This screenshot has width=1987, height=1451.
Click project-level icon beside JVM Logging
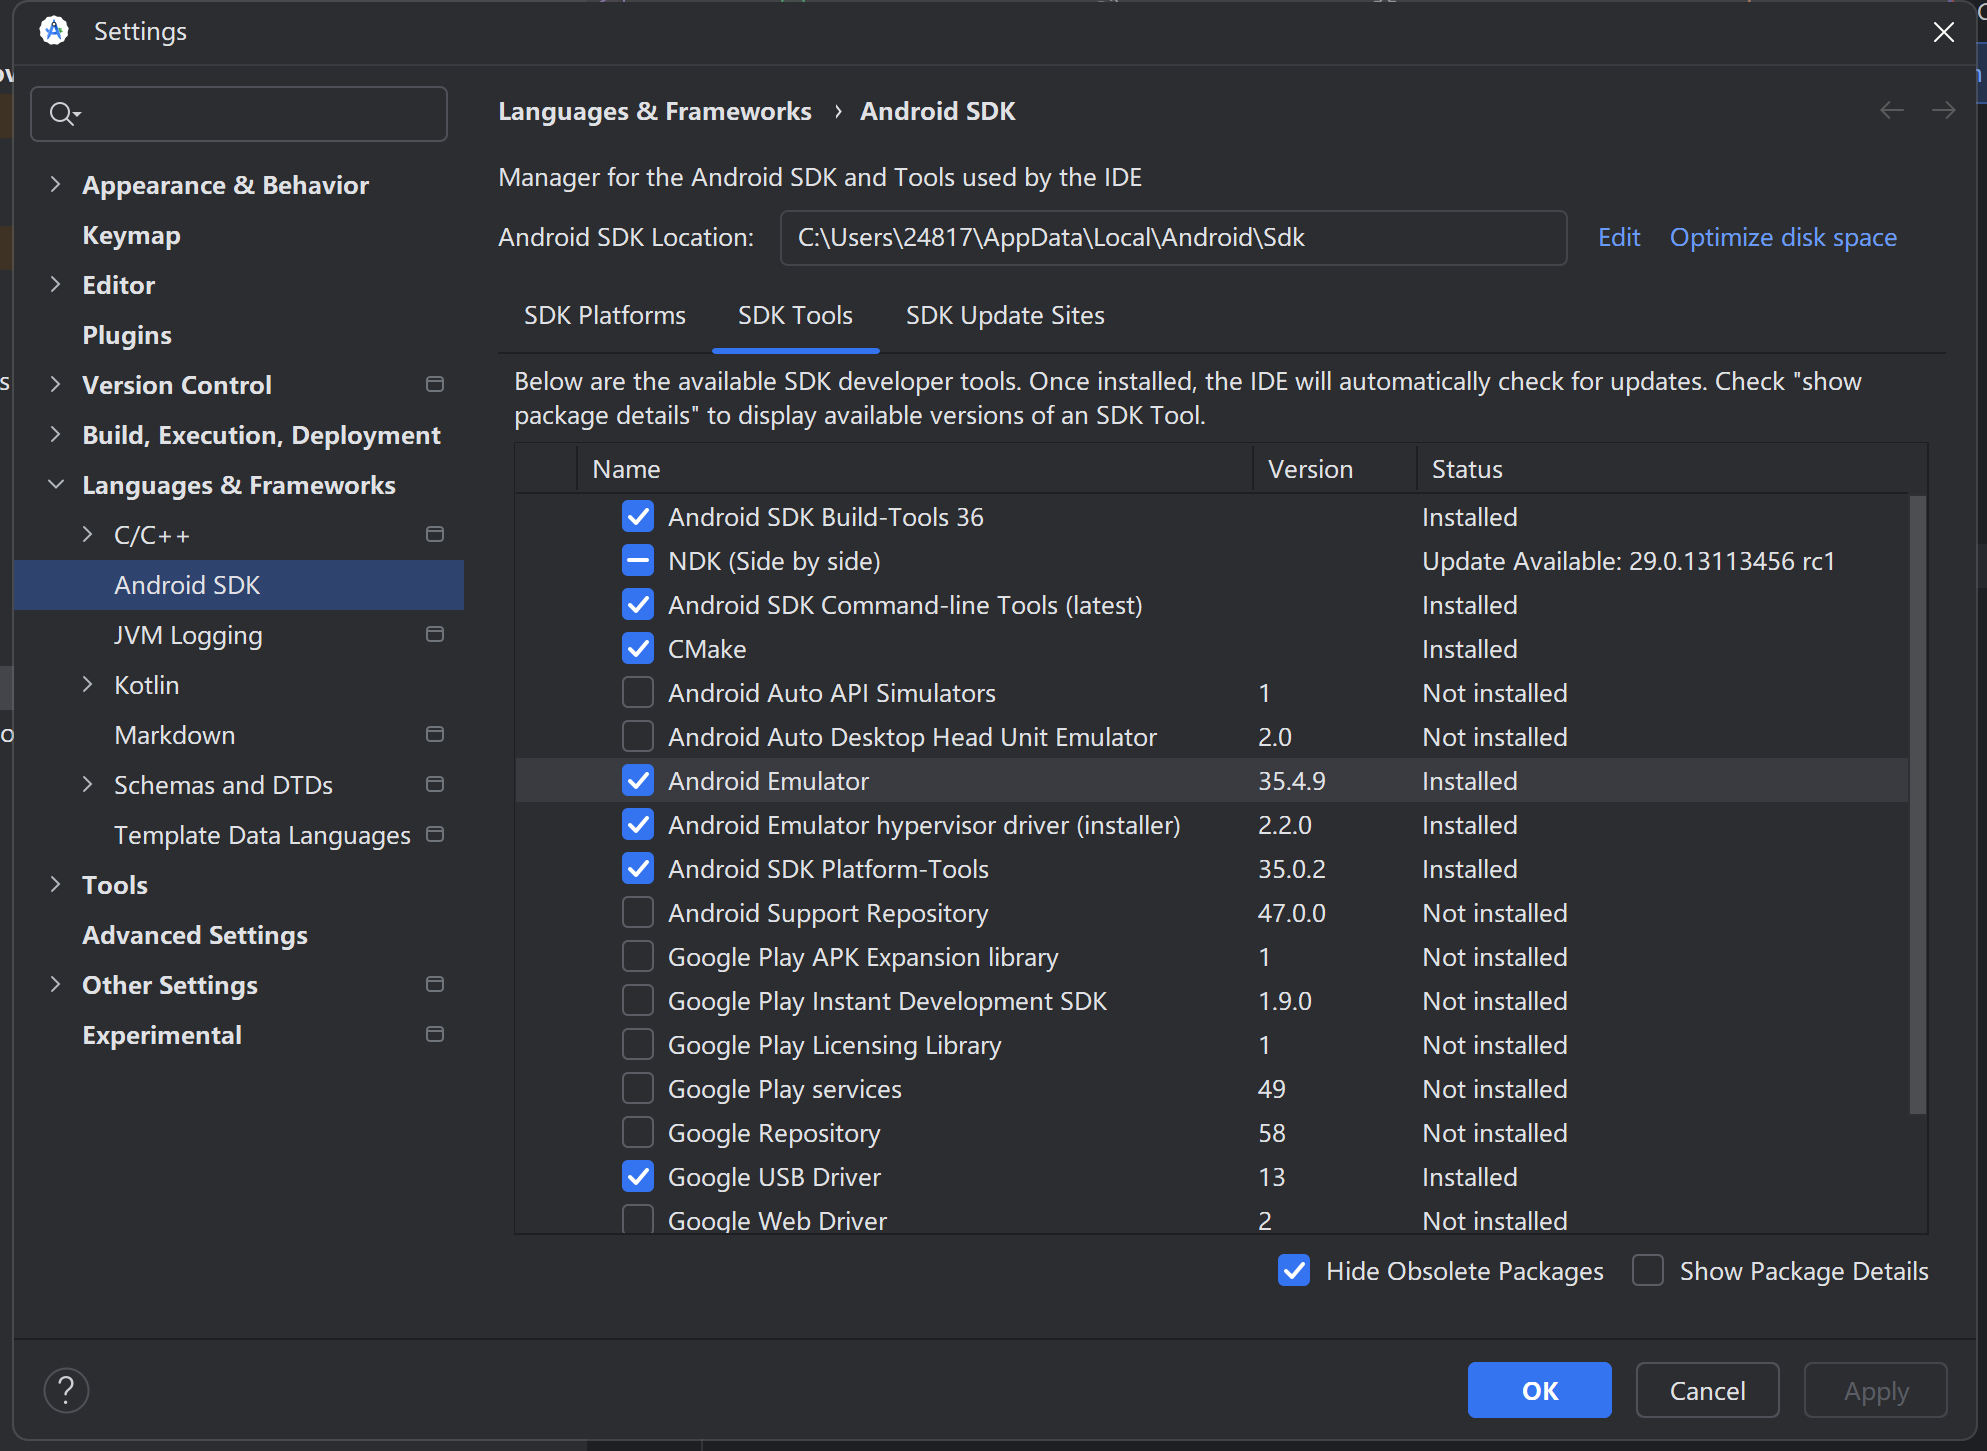tap(435, 634)
